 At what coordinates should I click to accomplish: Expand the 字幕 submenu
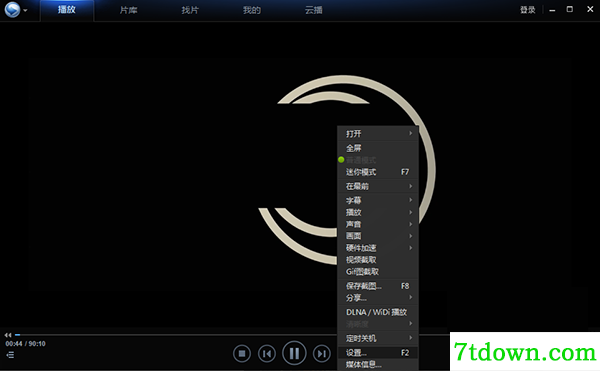(378, 200)
